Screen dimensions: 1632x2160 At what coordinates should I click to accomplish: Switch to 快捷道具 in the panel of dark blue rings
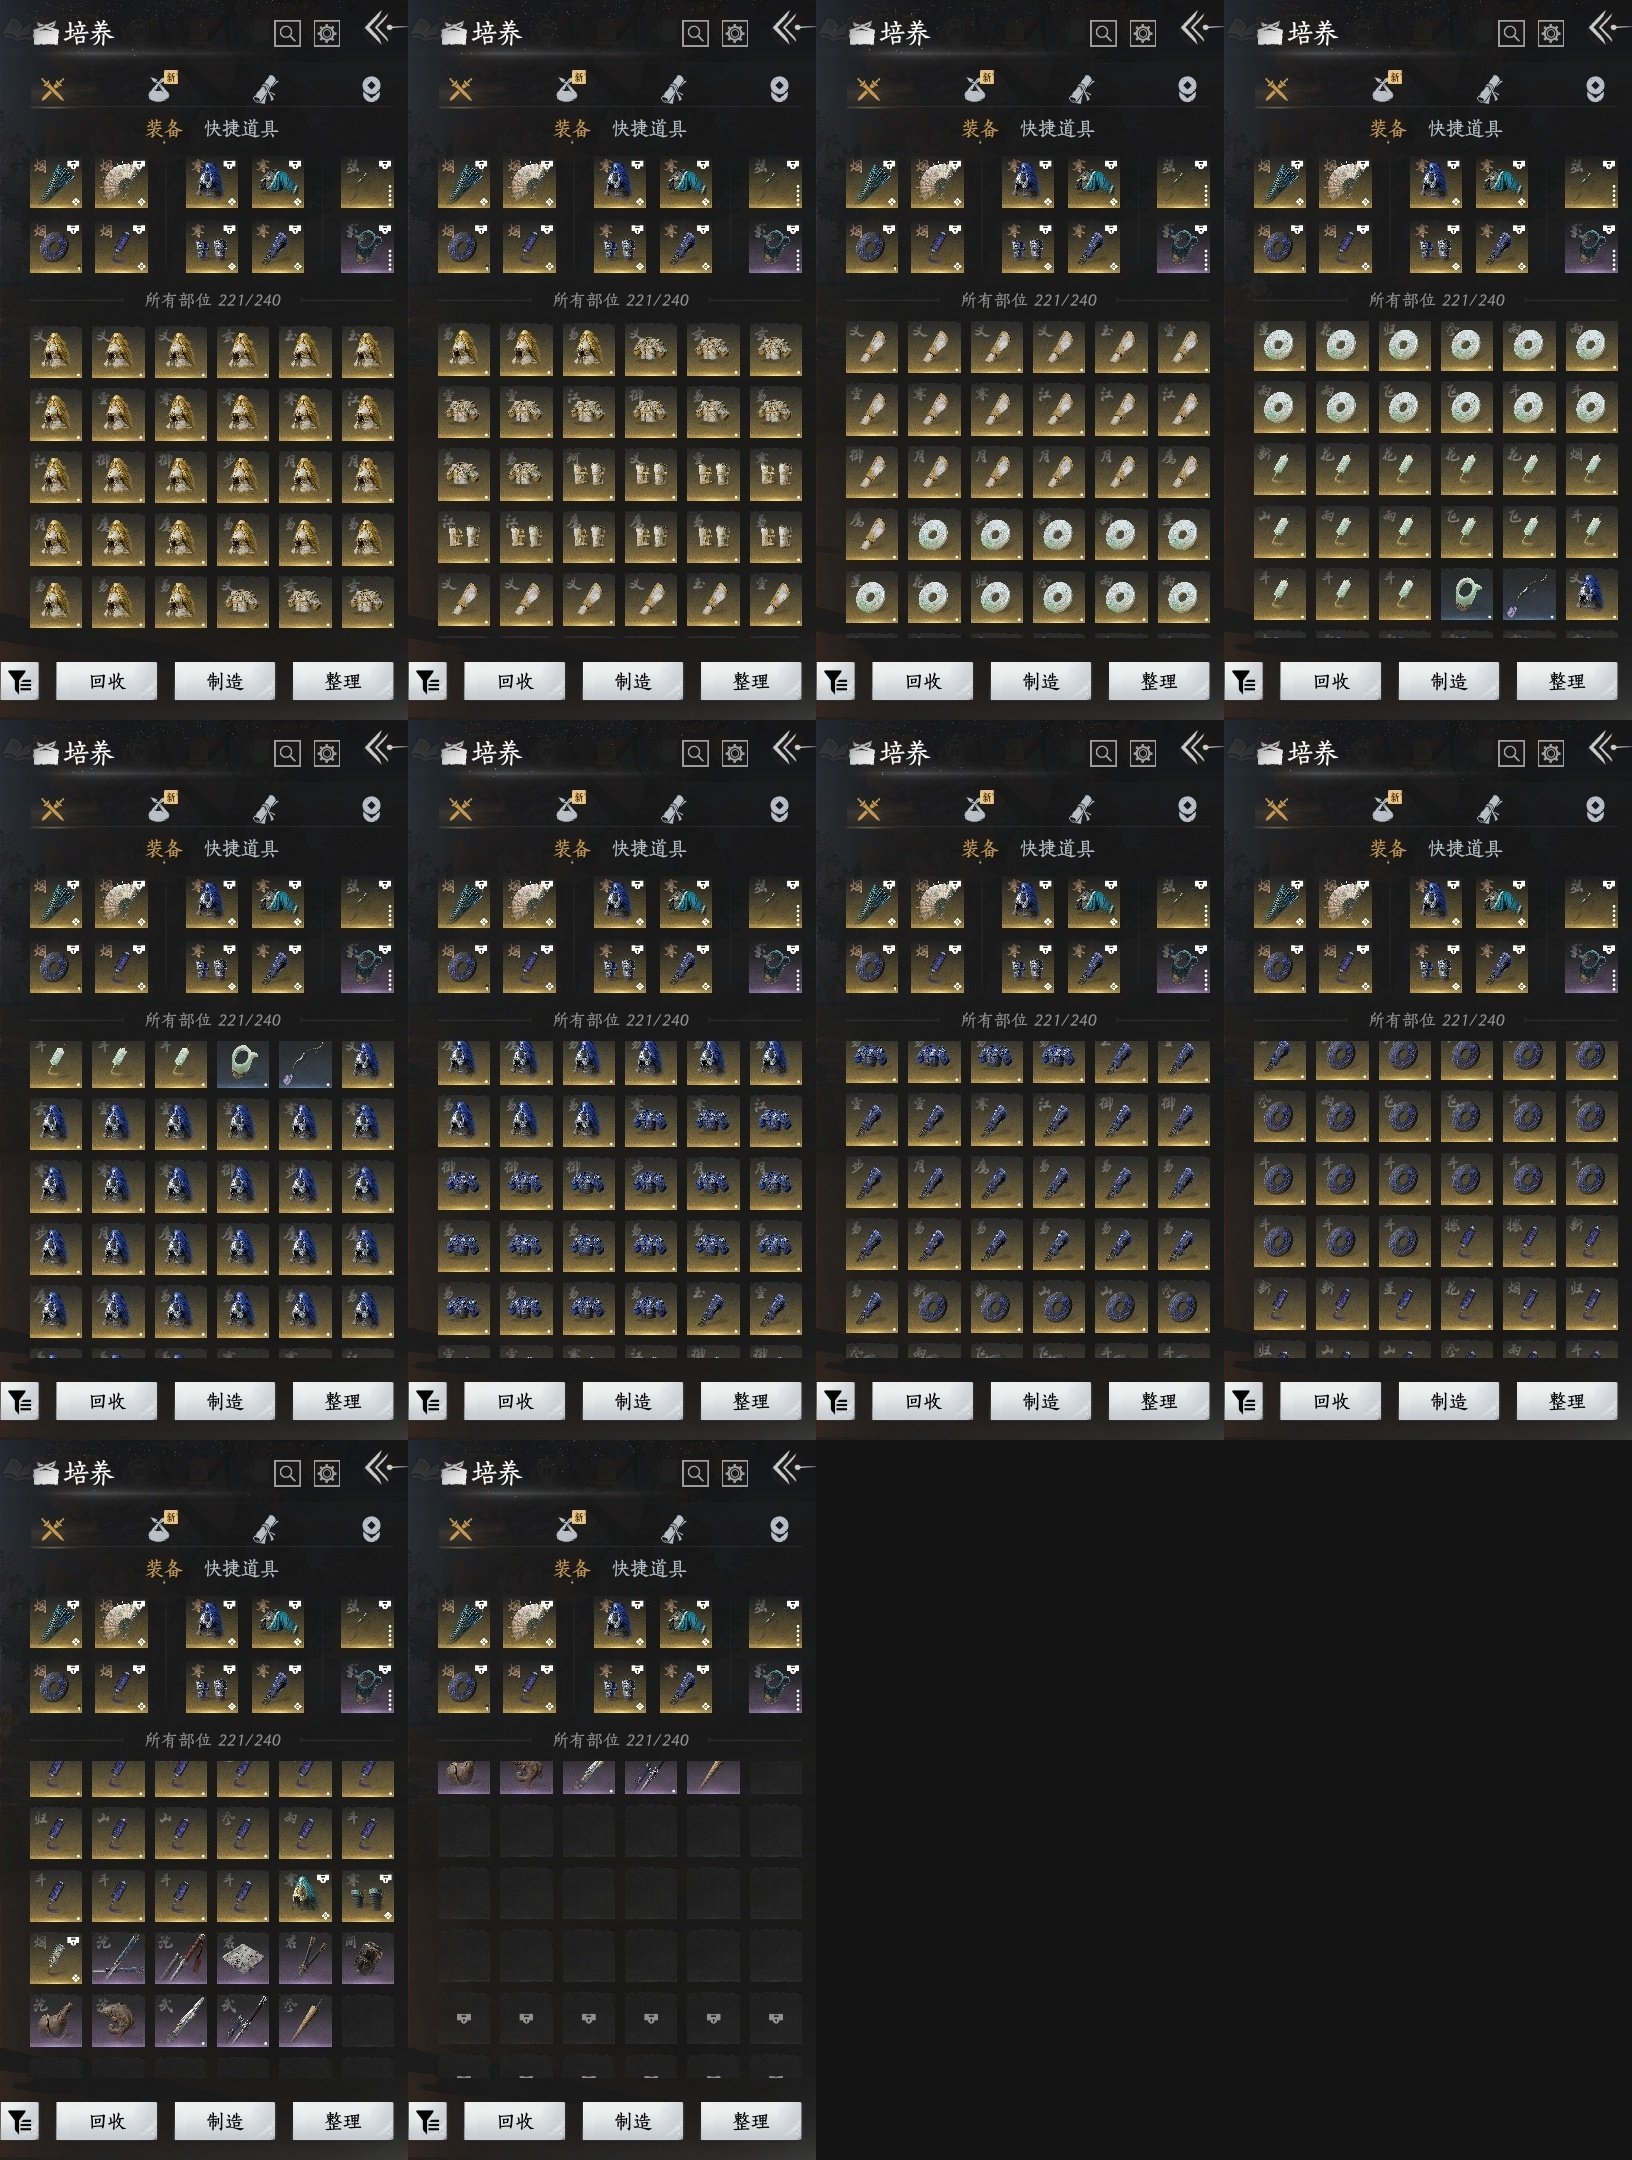click(x=1465, y=849)
